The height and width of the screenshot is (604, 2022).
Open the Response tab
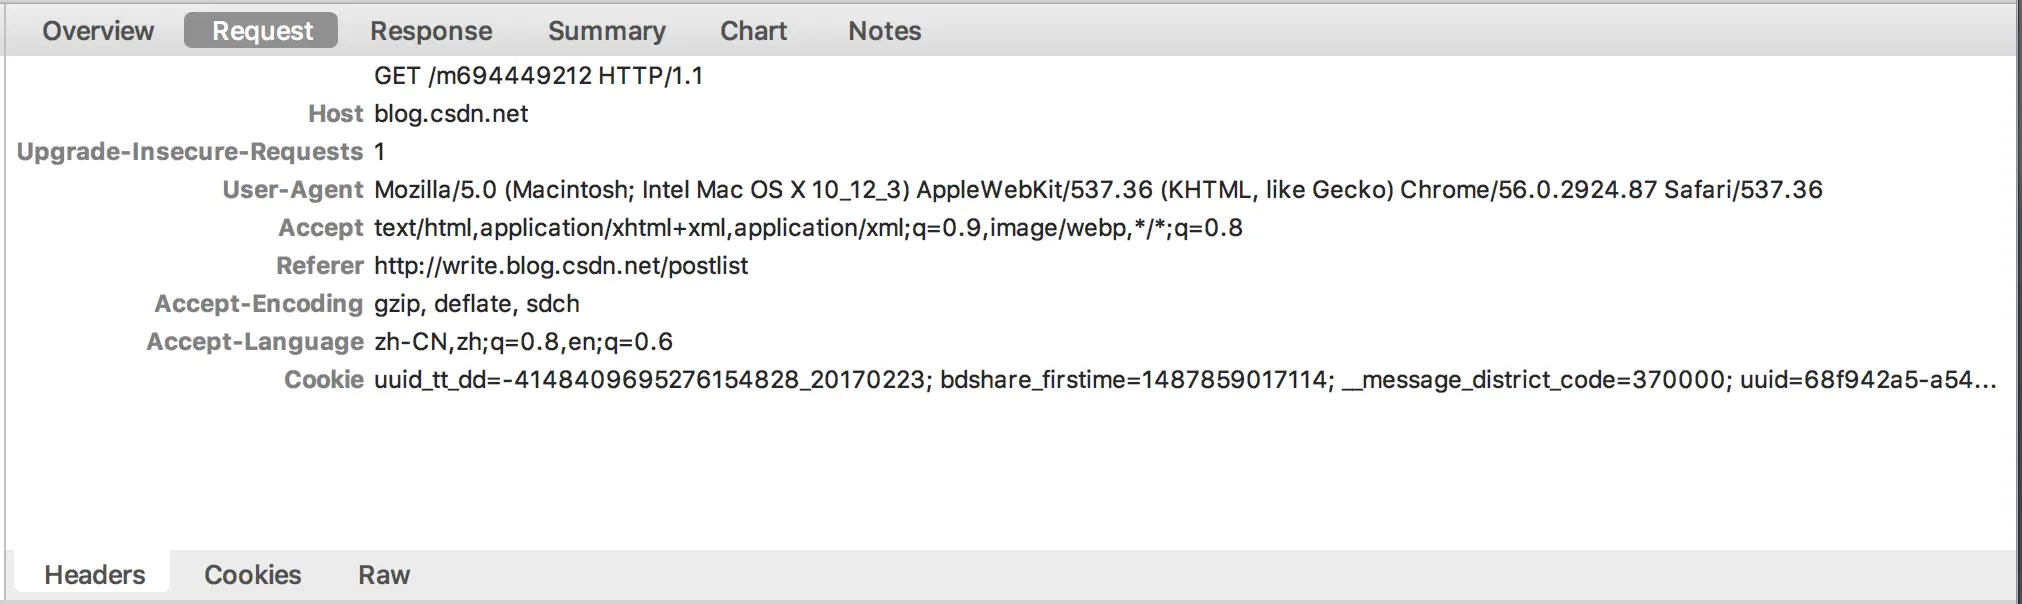431,31
